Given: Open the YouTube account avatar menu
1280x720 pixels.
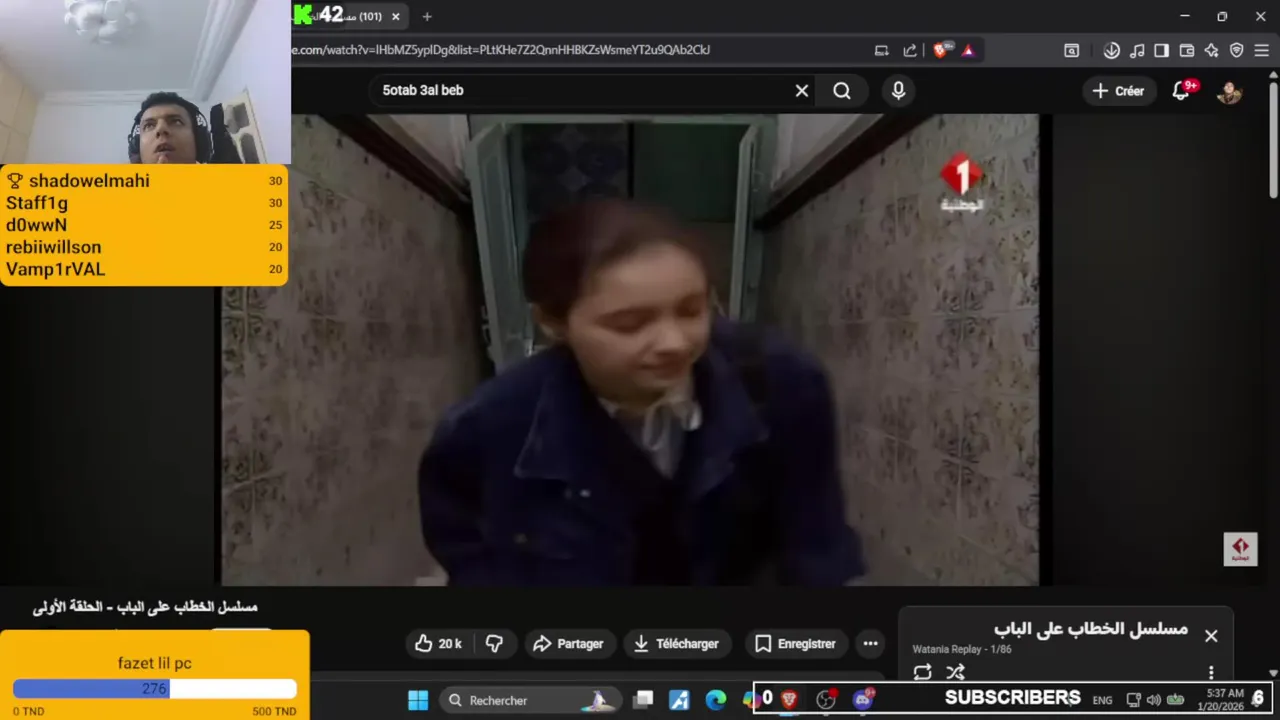Looking at the screenshot, I should pyautogui.click(x=1229, y=91).
